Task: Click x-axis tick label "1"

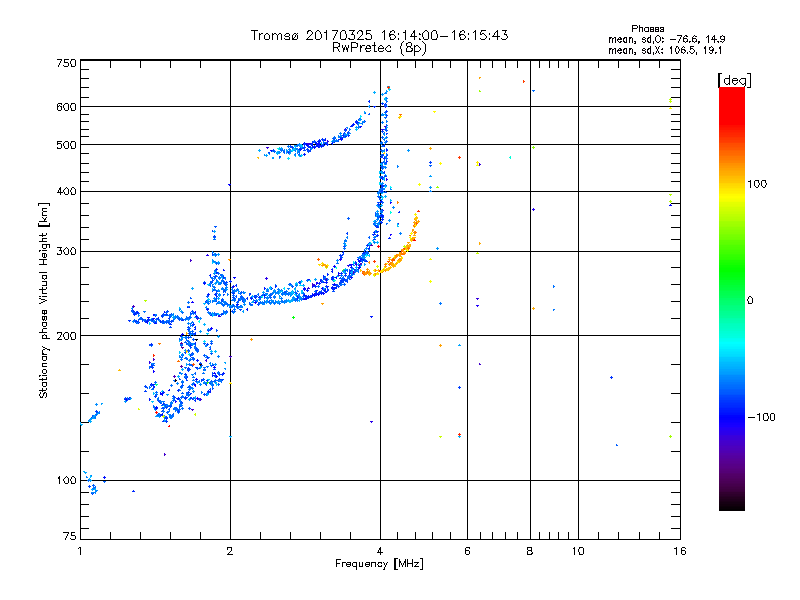Action: [x=80, y=551]
